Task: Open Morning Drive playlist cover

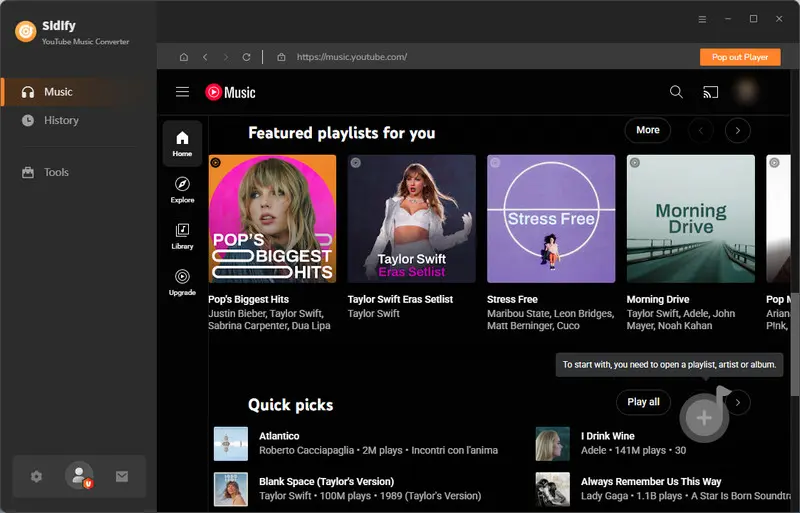Action: (x=691, y=219)
